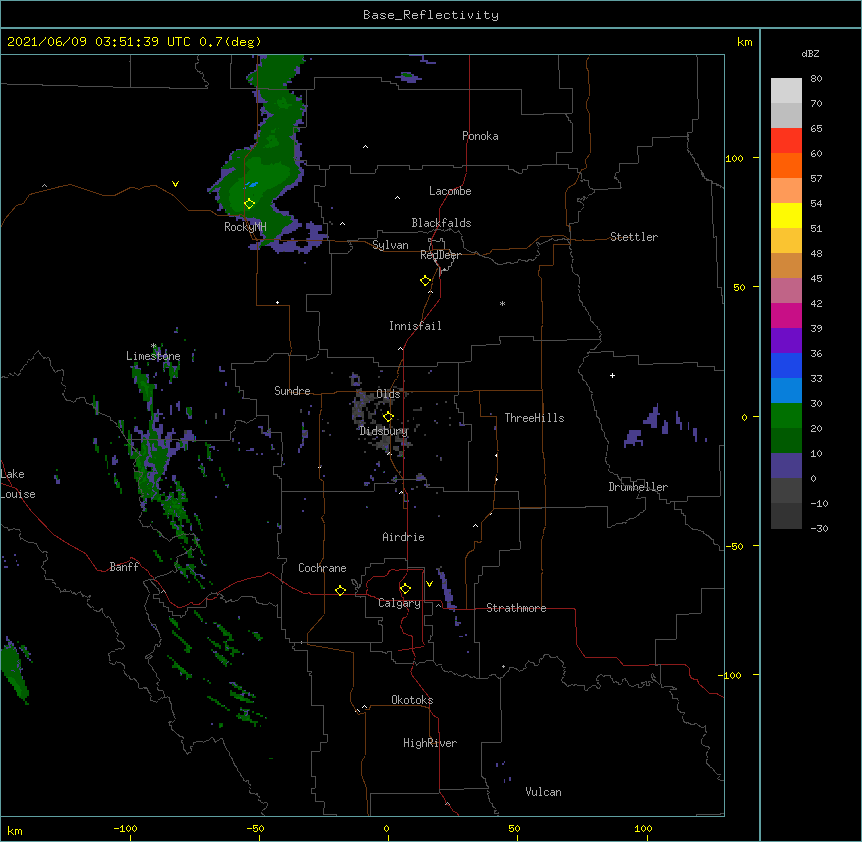Click the white asterisk marker east of Innisfail
The width and height of the screenshot is (862, 842).
click(502, 304)
